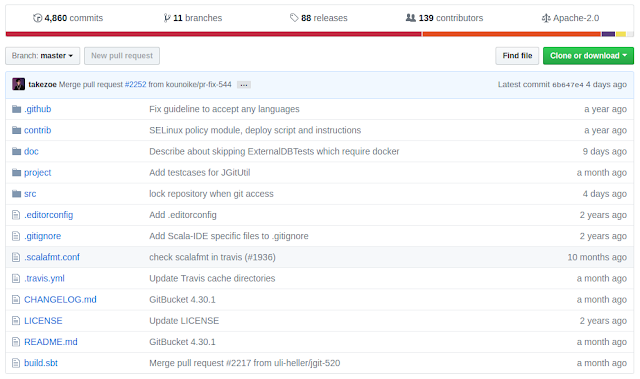Click the .editorconfig file icon
Viewport: 640px width, 379px height.
click(x=16, y=215)
